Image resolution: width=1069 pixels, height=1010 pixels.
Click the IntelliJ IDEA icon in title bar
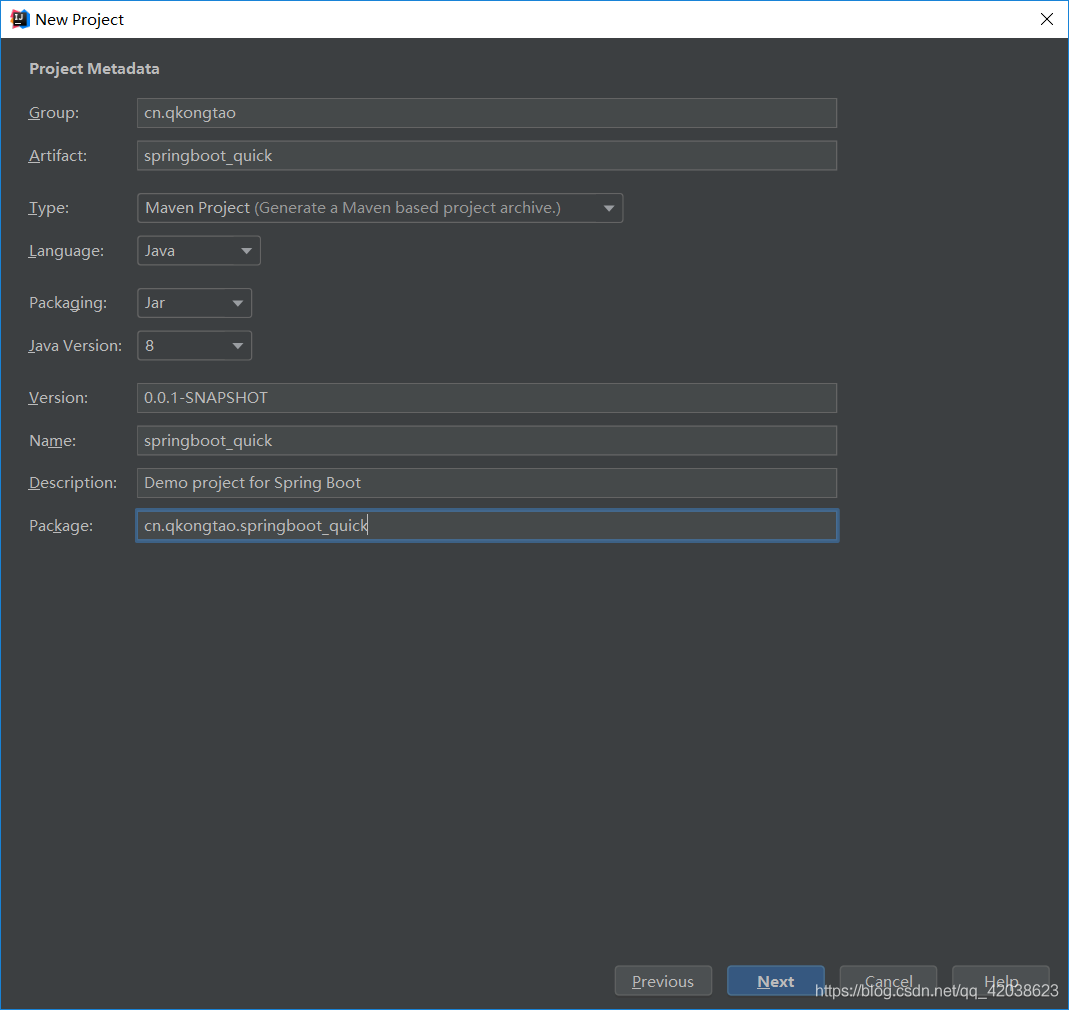pos(20,19)
